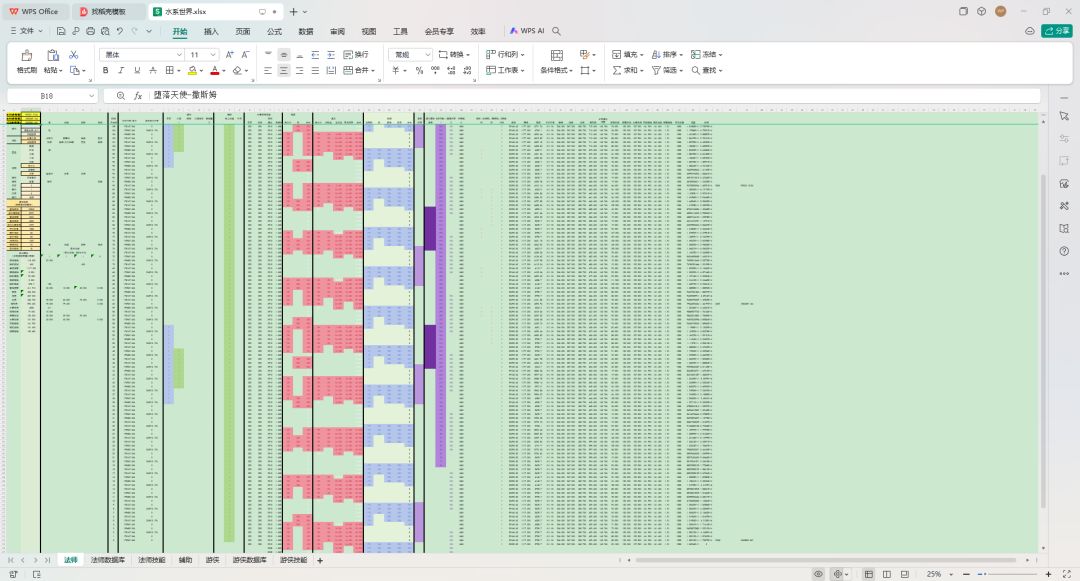Click the cloud sync icon near 分享
1080x581 pixels.
[x=1030, y=31]
